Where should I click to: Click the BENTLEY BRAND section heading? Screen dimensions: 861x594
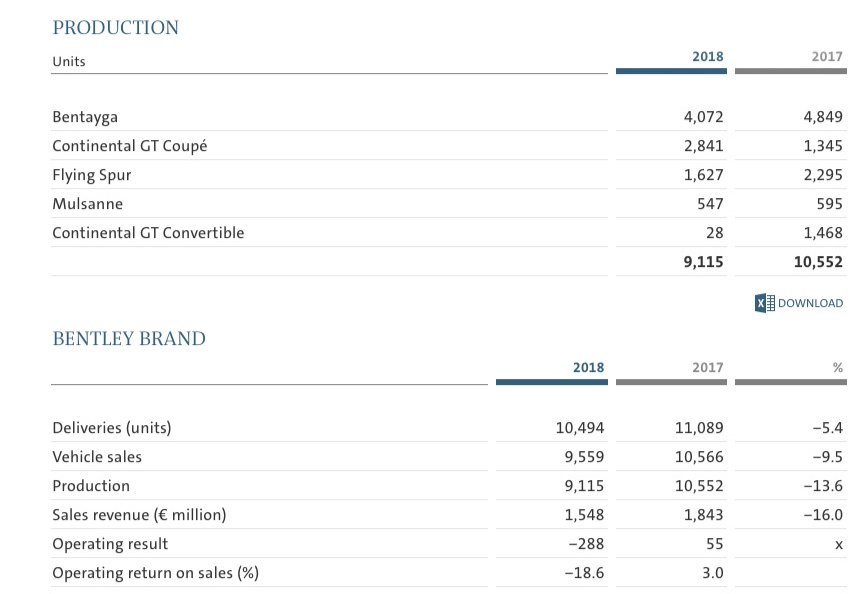coord(128,339)
